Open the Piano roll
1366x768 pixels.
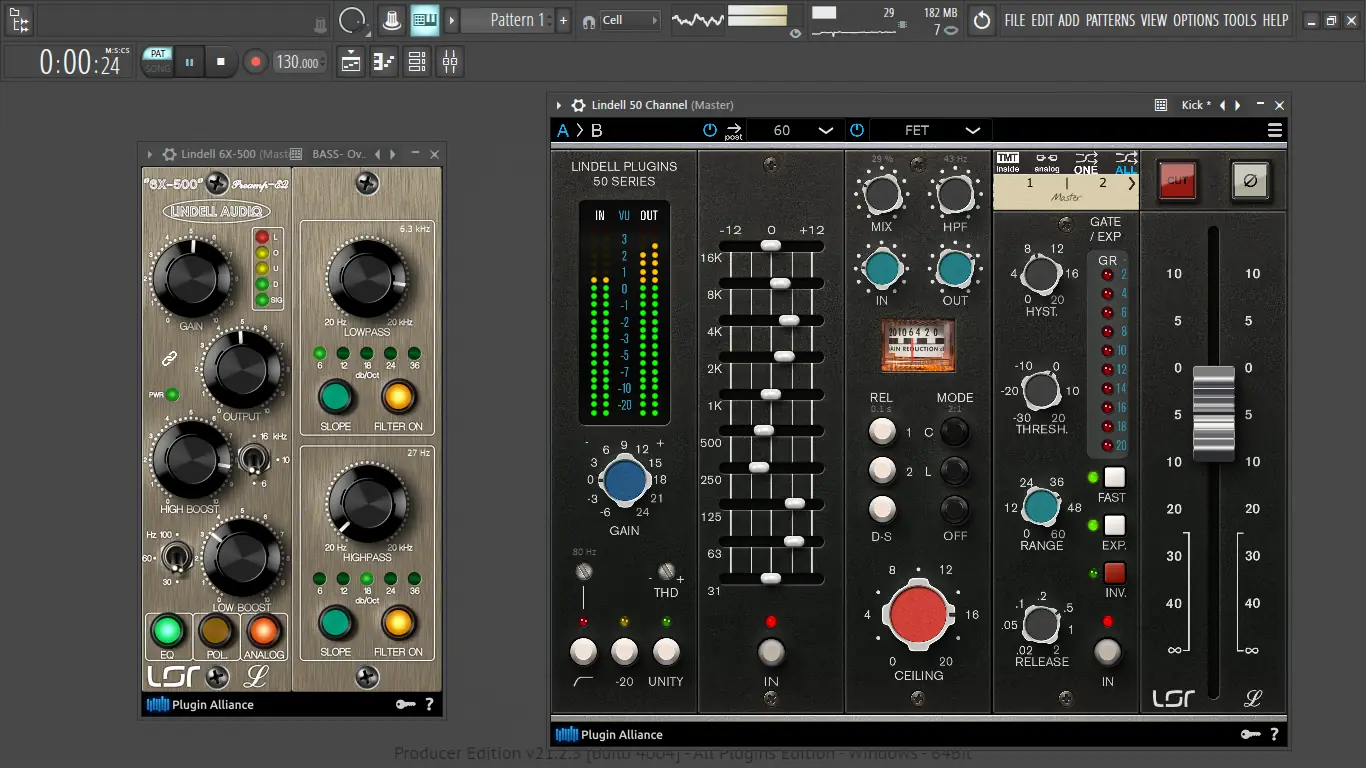(383, 62)
